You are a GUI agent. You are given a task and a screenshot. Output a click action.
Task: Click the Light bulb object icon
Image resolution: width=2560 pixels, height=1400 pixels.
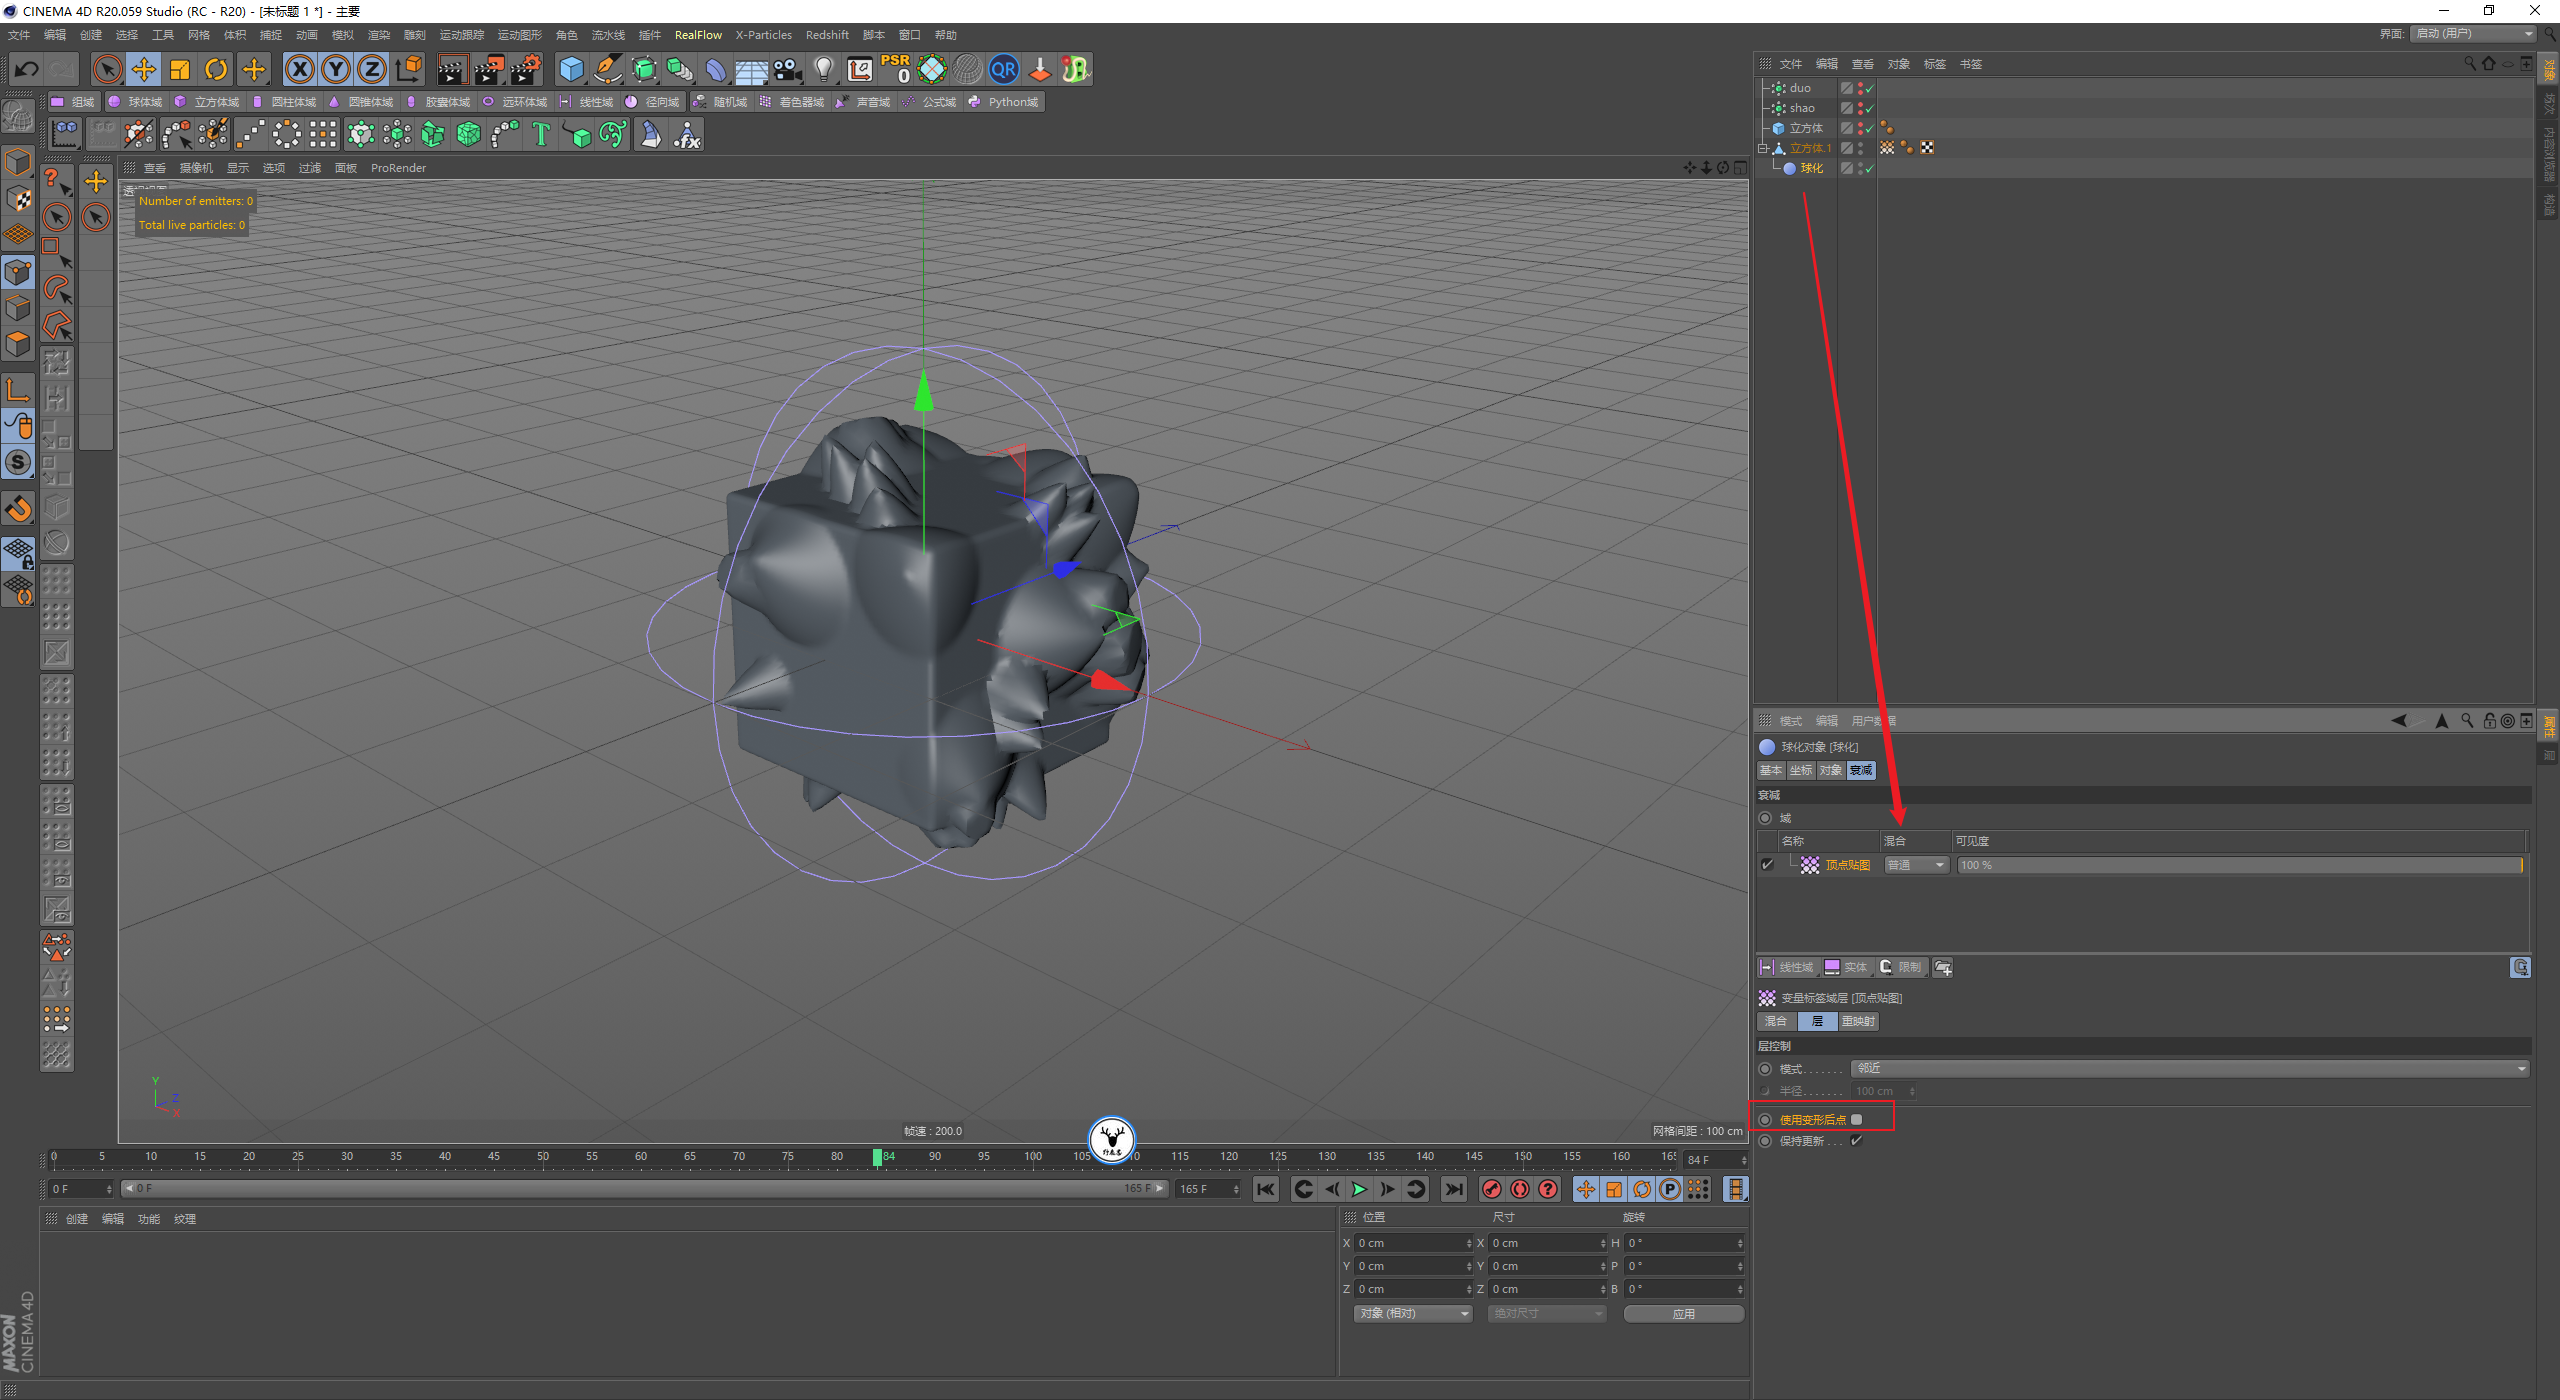coord(823,69)
